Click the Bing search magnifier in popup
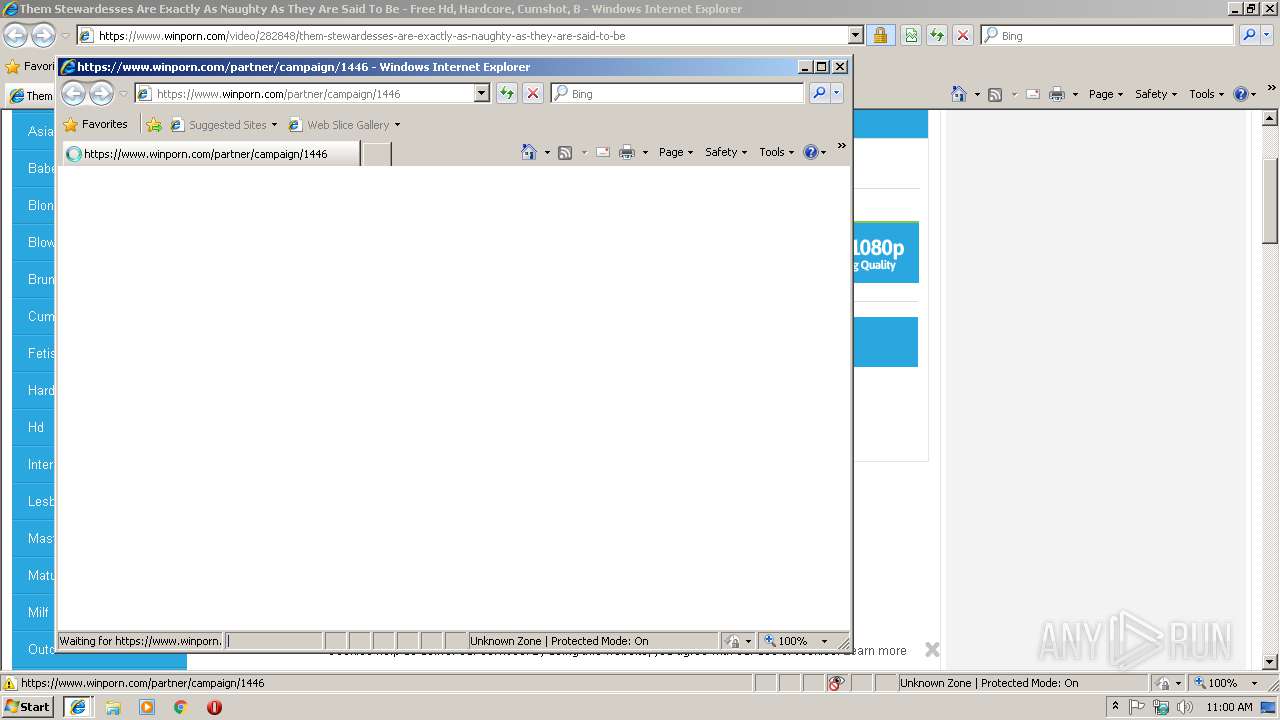 tap(819, 93)
